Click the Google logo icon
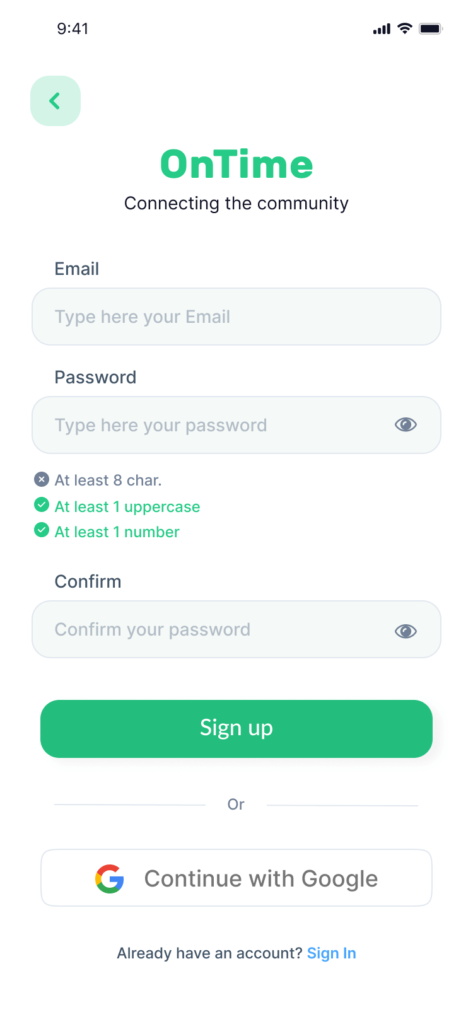Image resolution: width=473 pixels, height=1024 pixels. (x=110, y=878)
